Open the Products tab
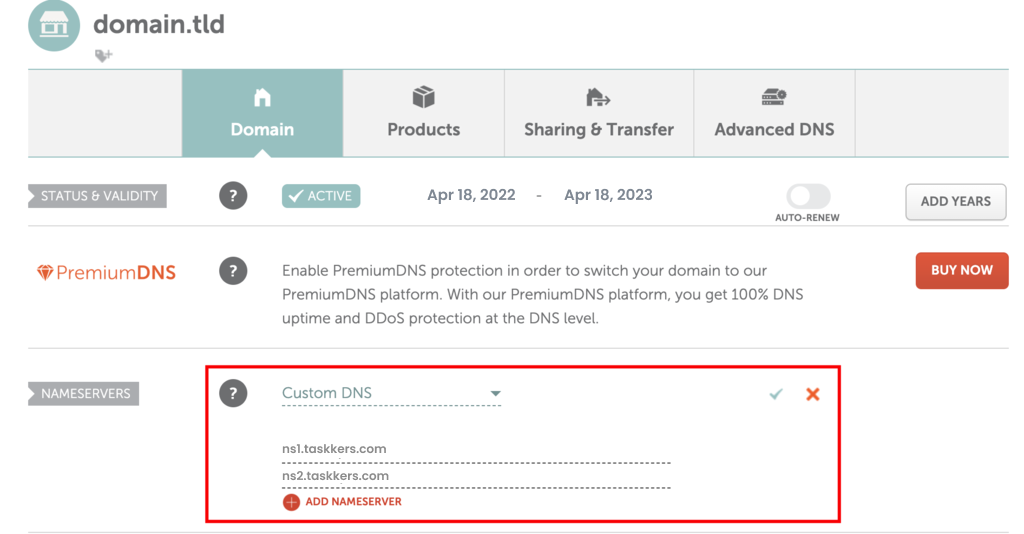This screenshot has width=1024, height=534. [424, 113]
